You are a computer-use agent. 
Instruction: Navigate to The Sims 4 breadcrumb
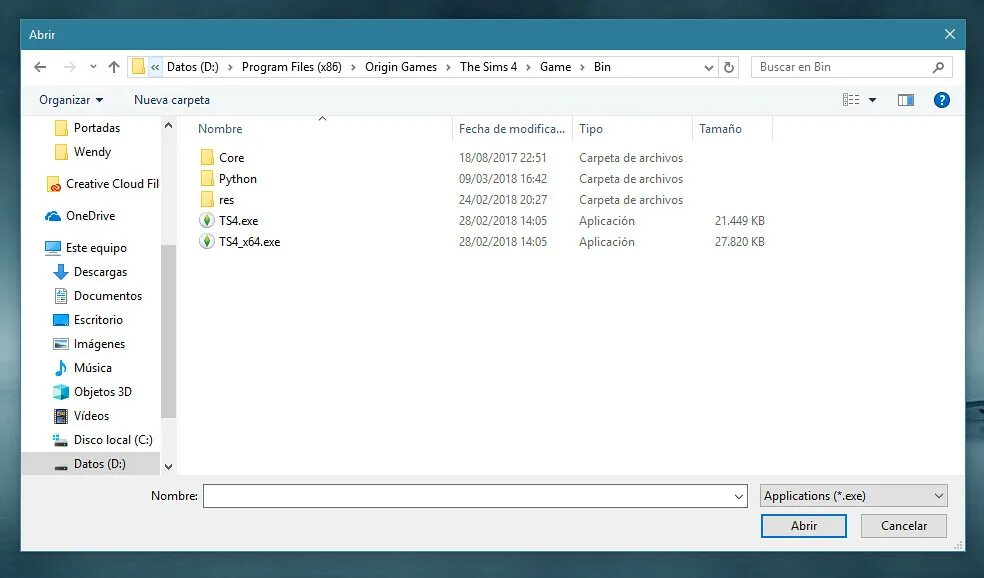coord(488,67)
